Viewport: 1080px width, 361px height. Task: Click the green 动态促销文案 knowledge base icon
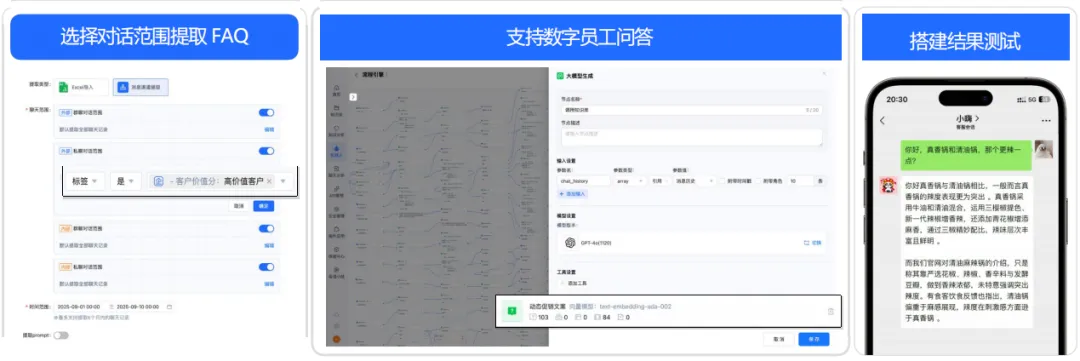(x=512, y=311)
